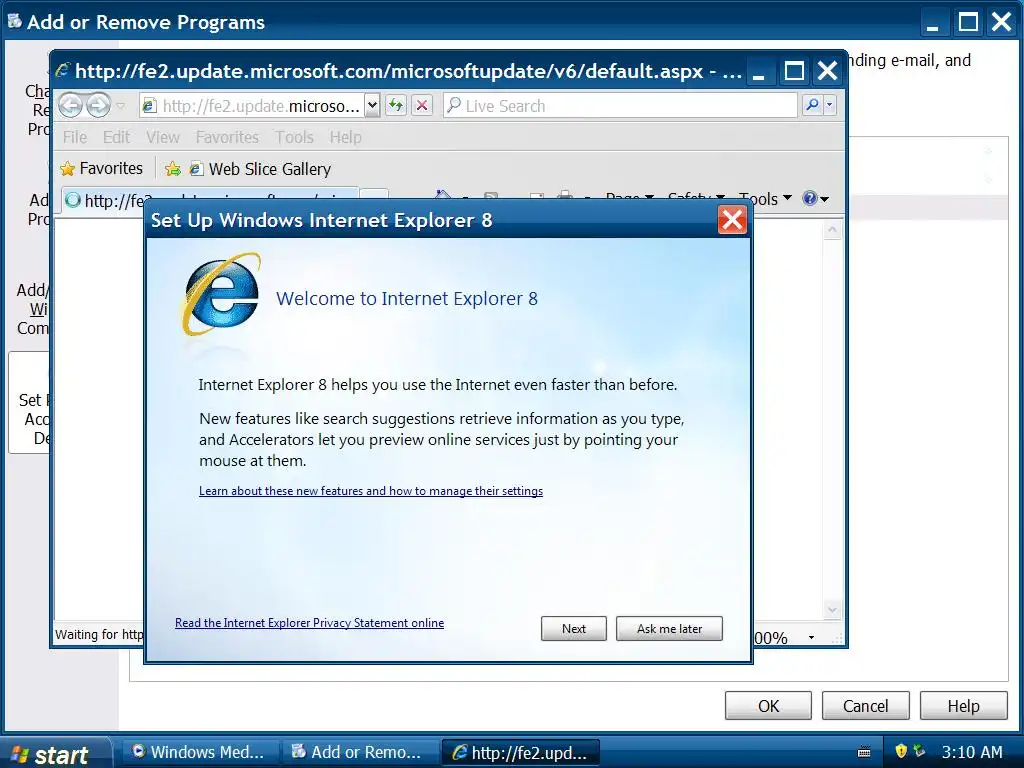Select the http://fe2 browser tab
Image resolution: width=1024 pixels, height=768 pixels.
click(x=210, y=200)
